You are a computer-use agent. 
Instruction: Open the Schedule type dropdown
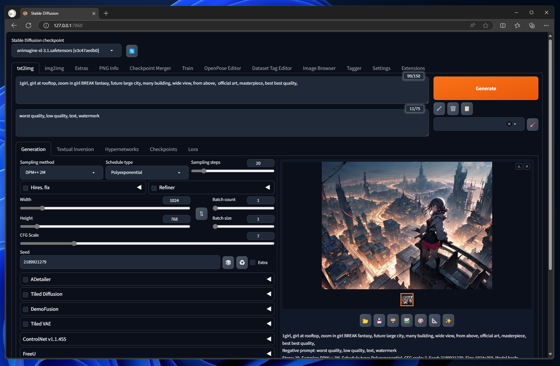[146, 172]
